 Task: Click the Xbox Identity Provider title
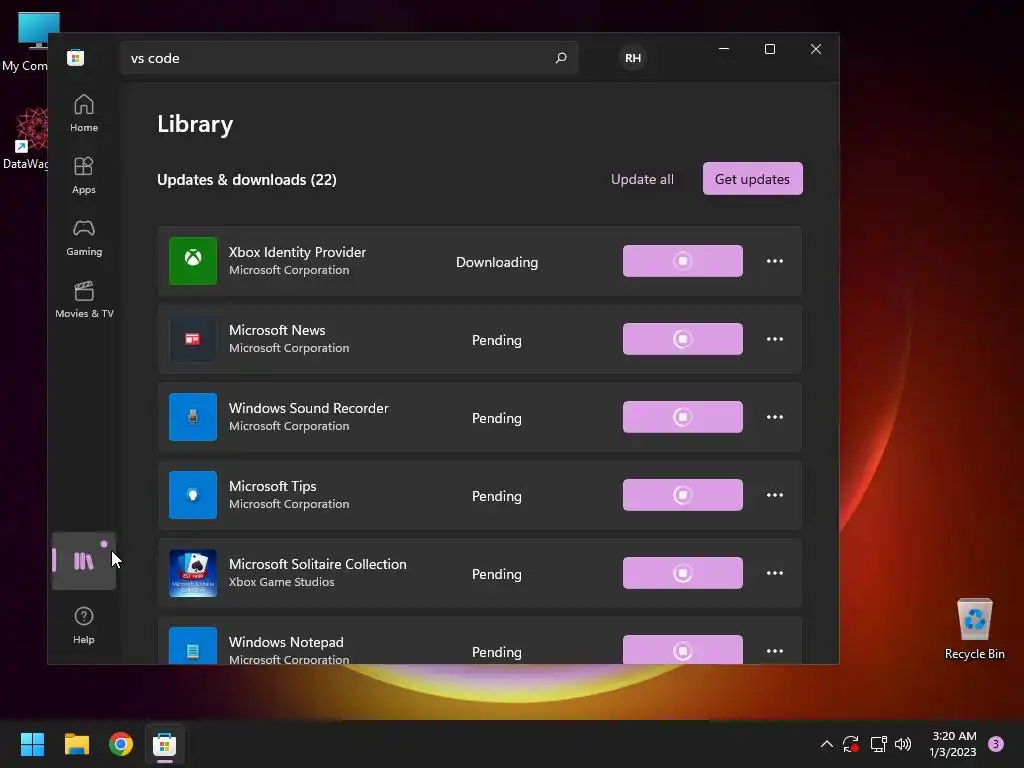pos(297,252)
